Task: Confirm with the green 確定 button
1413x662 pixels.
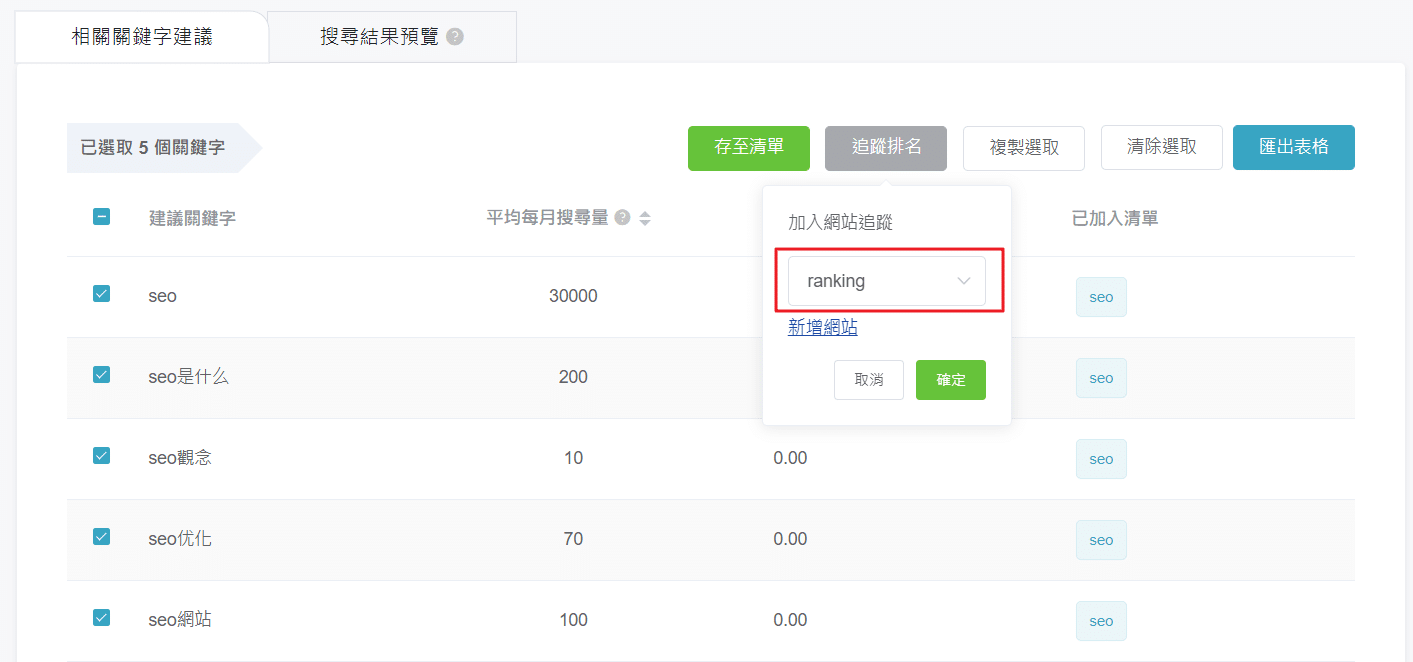Action: 950,380
